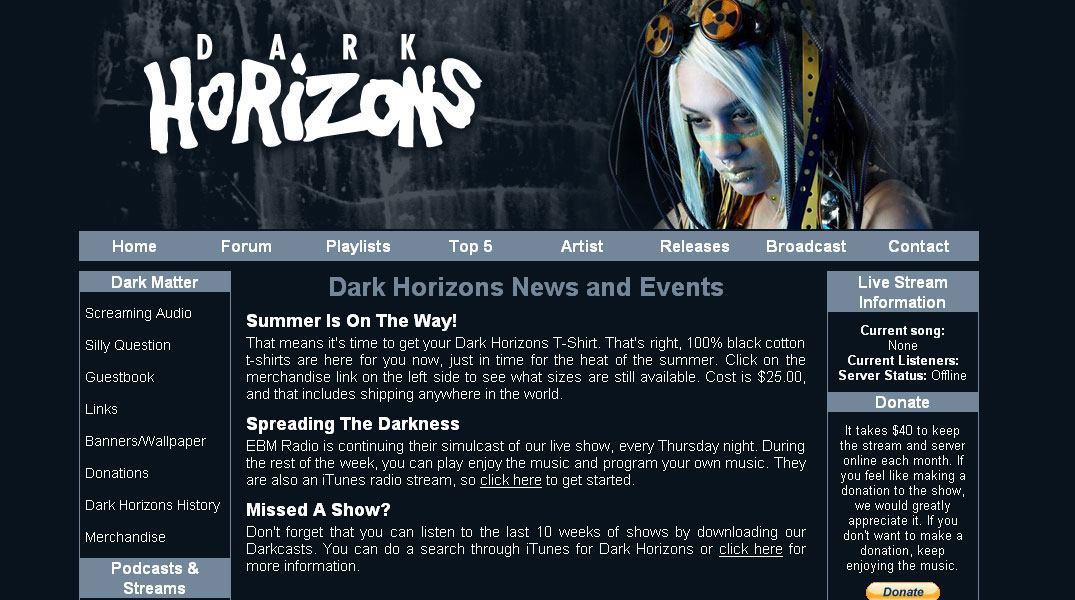Click Links in the Dark Matter sidebar
This screenshot has height=600, width=1075.
click(x=101, y=409)
